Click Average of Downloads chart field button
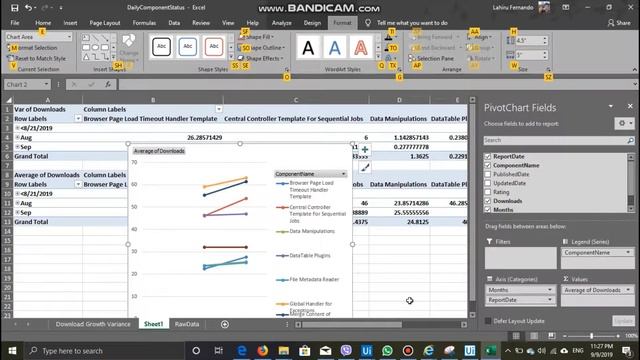 click(x=159, y=151)
